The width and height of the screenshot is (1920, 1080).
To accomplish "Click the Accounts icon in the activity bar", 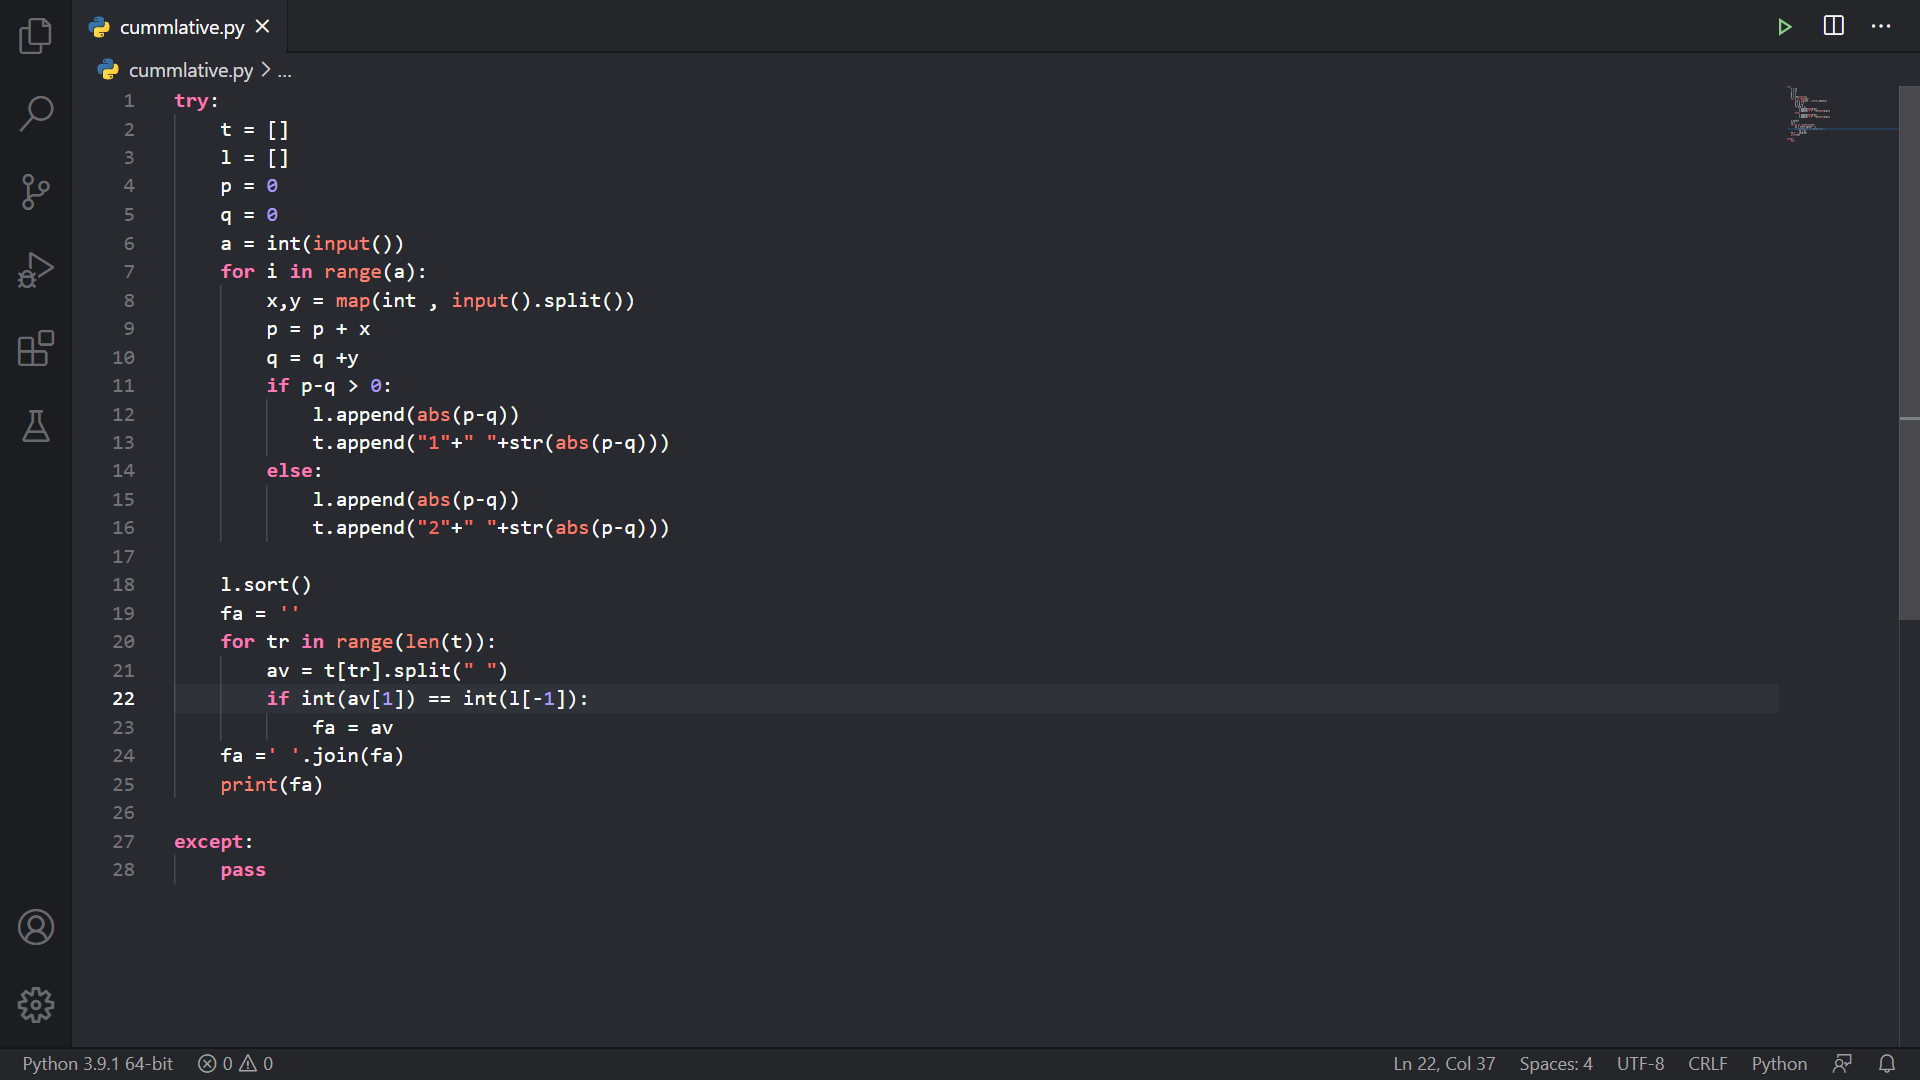I will [36, 927].
